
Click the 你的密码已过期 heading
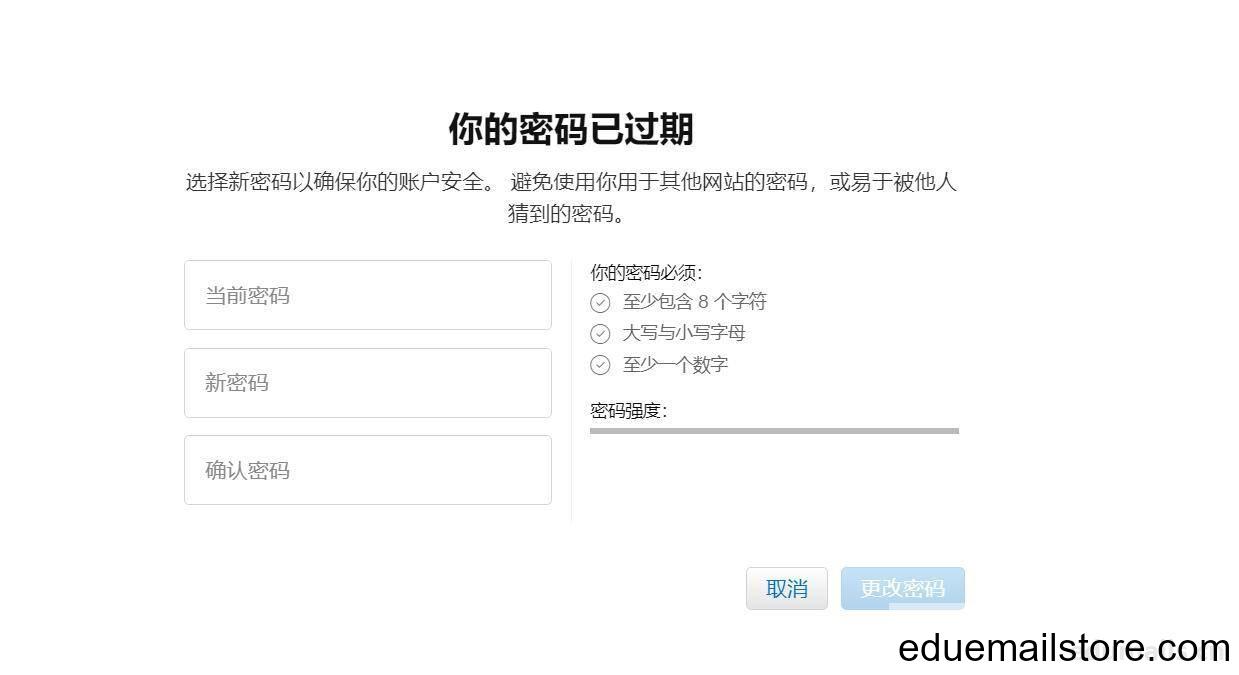571,129
